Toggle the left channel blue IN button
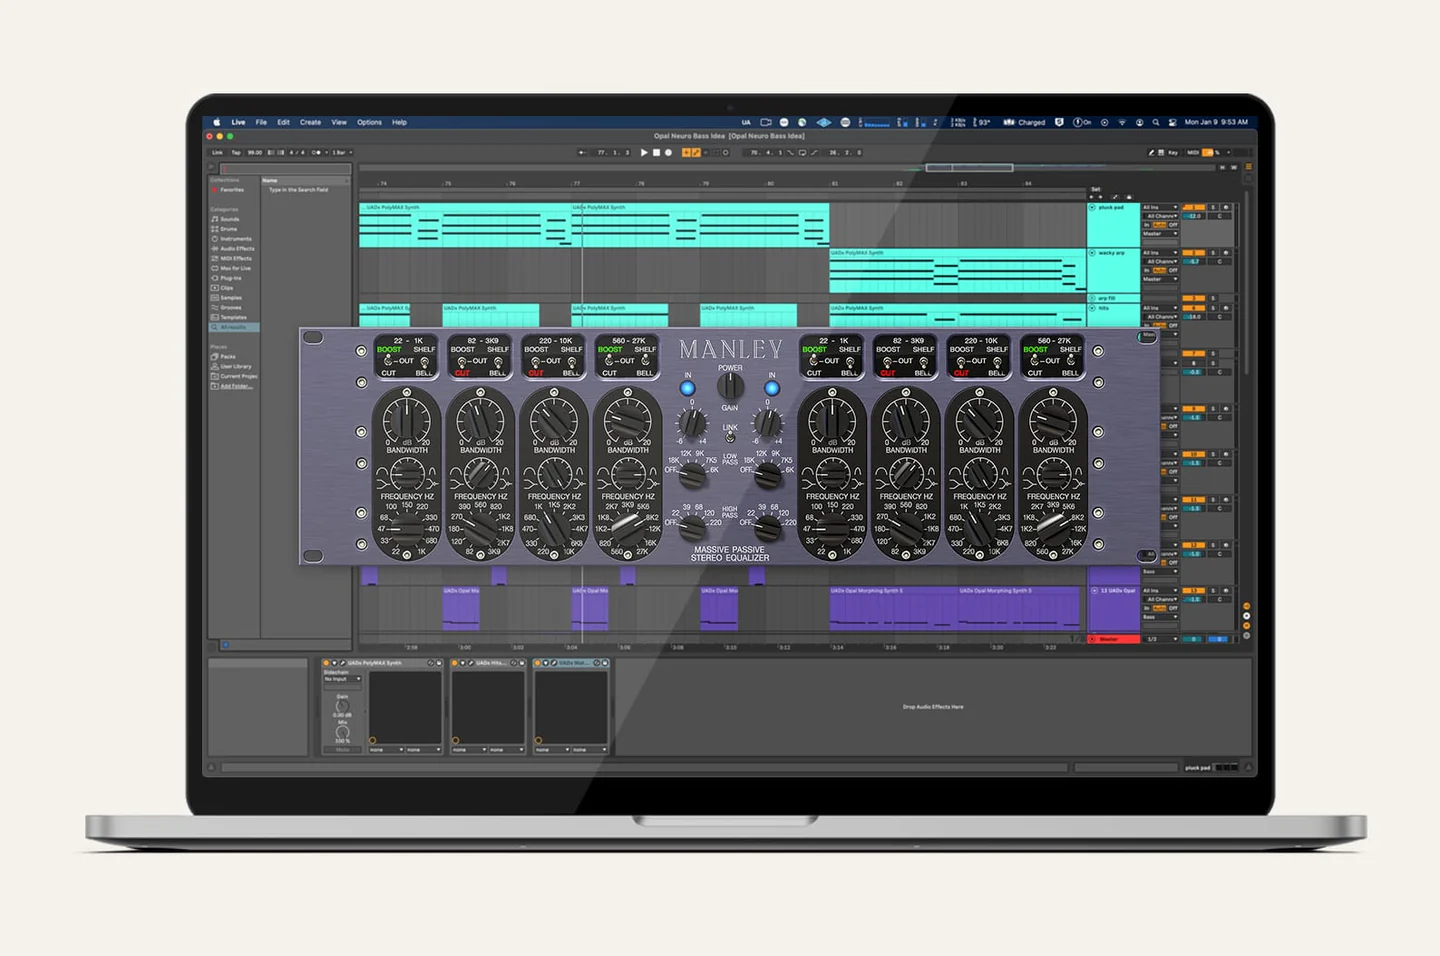1440x956 pixels. point(687,388)
